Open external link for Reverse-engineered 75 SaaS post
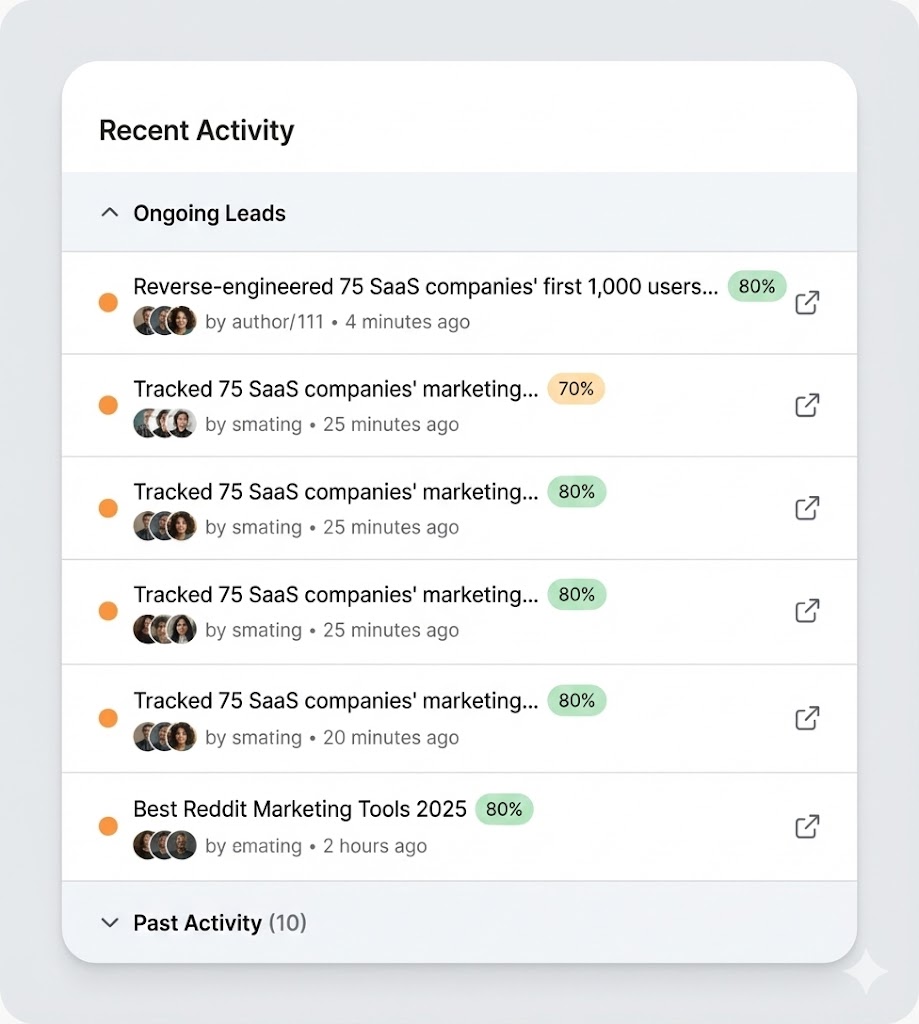 point(807,302)
